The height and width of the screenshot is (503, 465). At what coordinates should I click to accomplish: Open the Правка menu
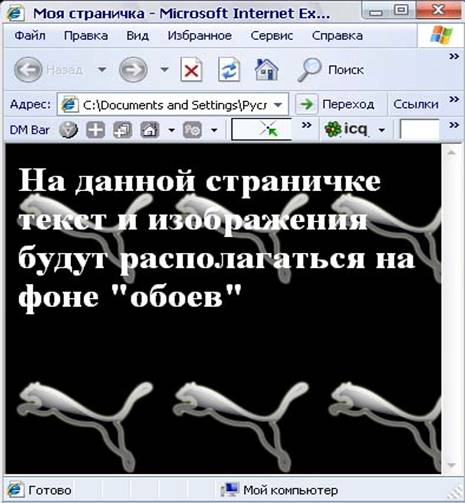tap(86, 35)
